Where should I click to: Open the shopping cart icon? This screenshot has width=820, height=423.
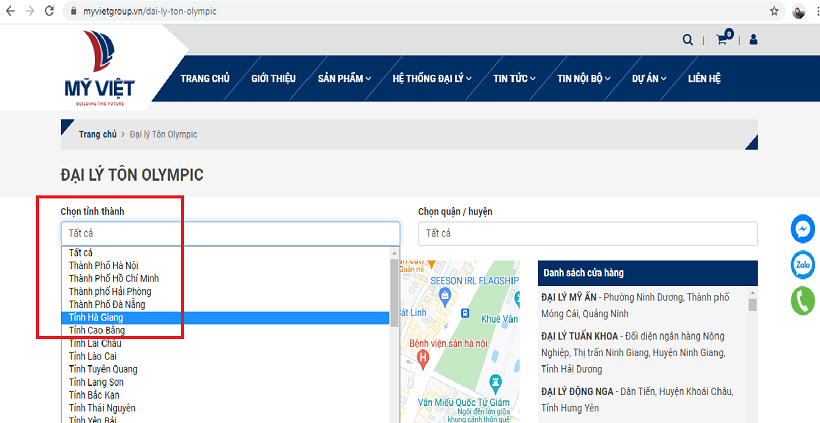[x=724, y=38]
